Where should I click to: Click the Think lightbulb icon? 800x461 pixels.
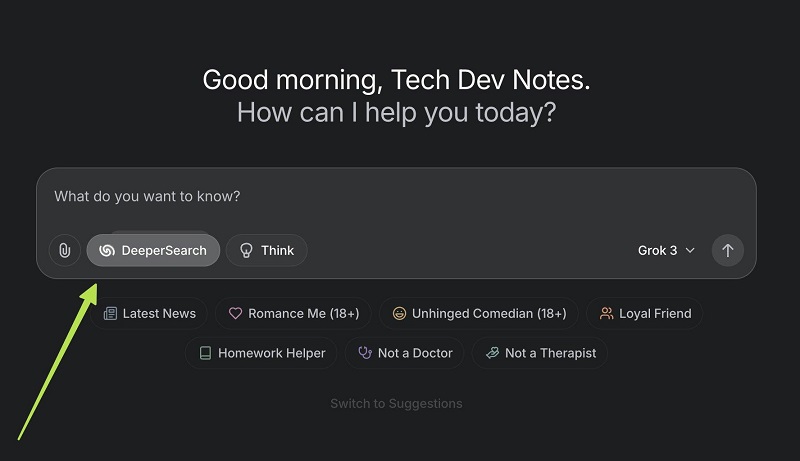coord(246,250)
